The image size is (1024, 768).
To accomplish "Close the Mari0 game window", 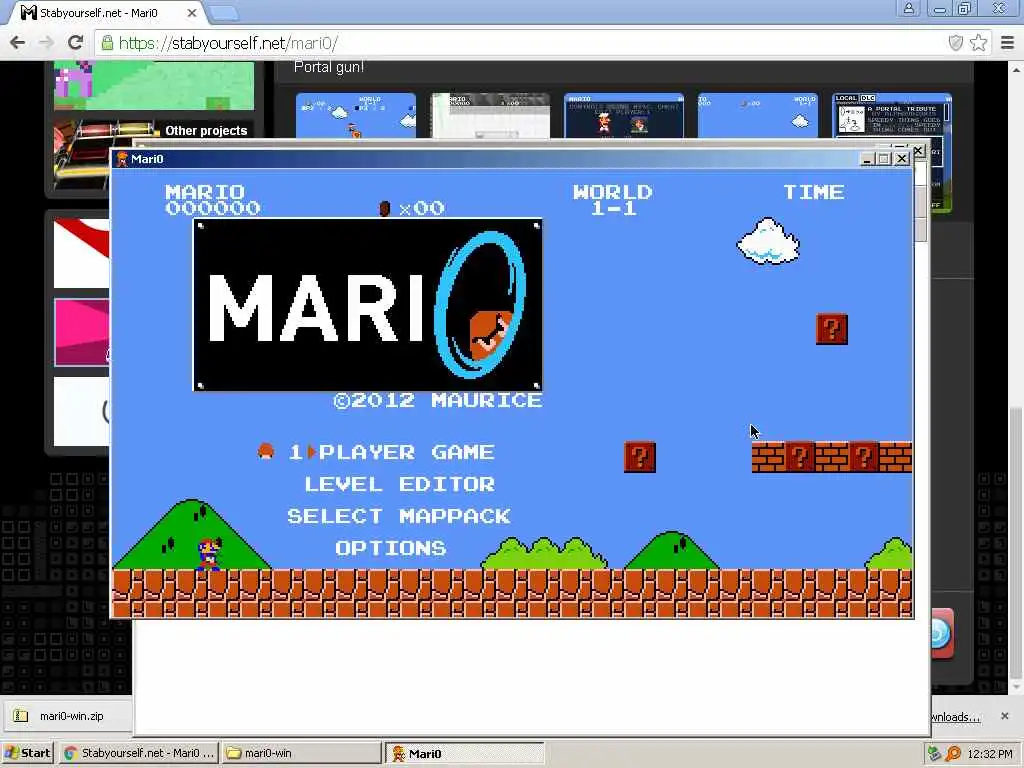I will pyautogui.click(x=902, y=159).
